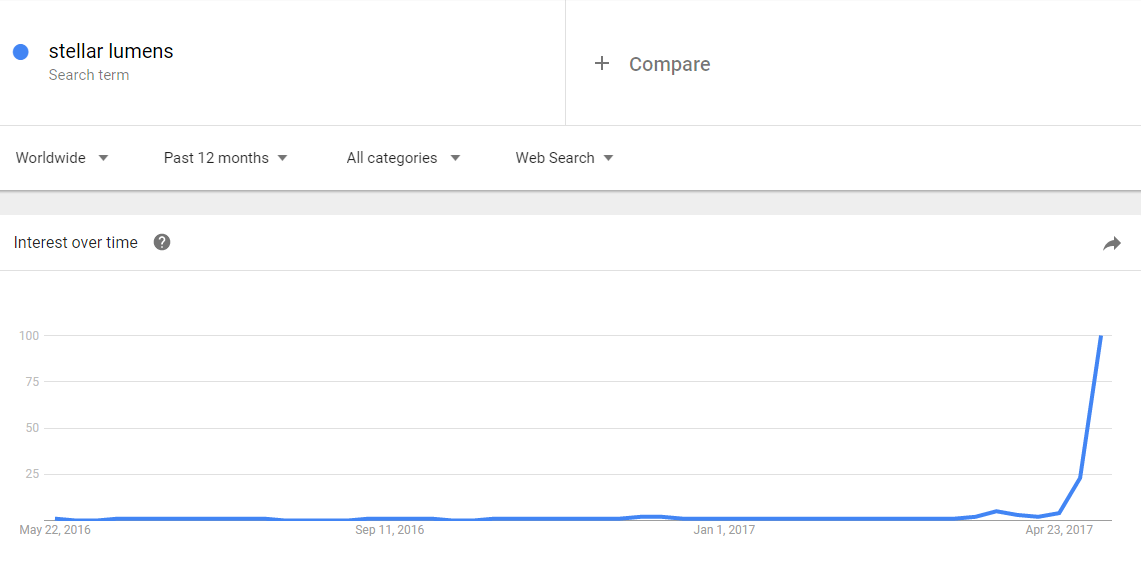Click the Apr 23, 2017 axis label
This screenshot has width=1141, height=570.
[x=1060, y=530]
